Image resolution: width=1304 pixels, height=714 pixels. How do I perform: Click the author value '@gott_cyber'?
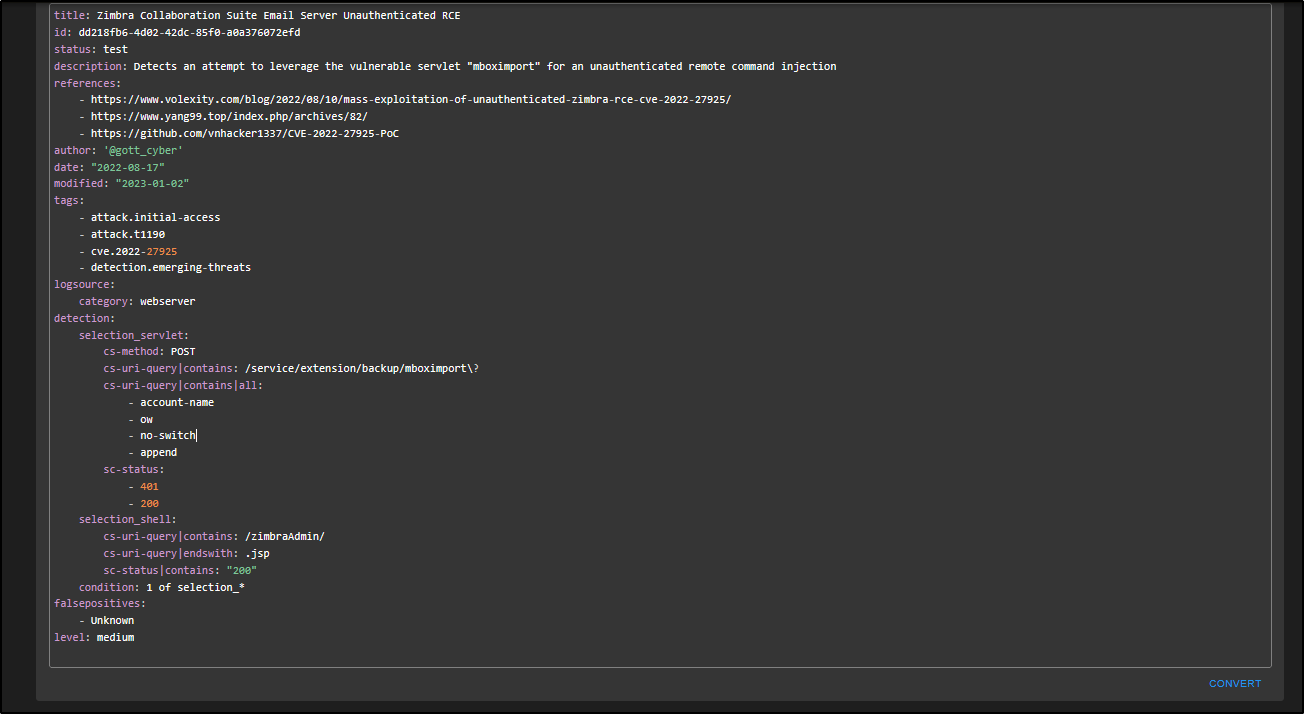tap(143, 150)
